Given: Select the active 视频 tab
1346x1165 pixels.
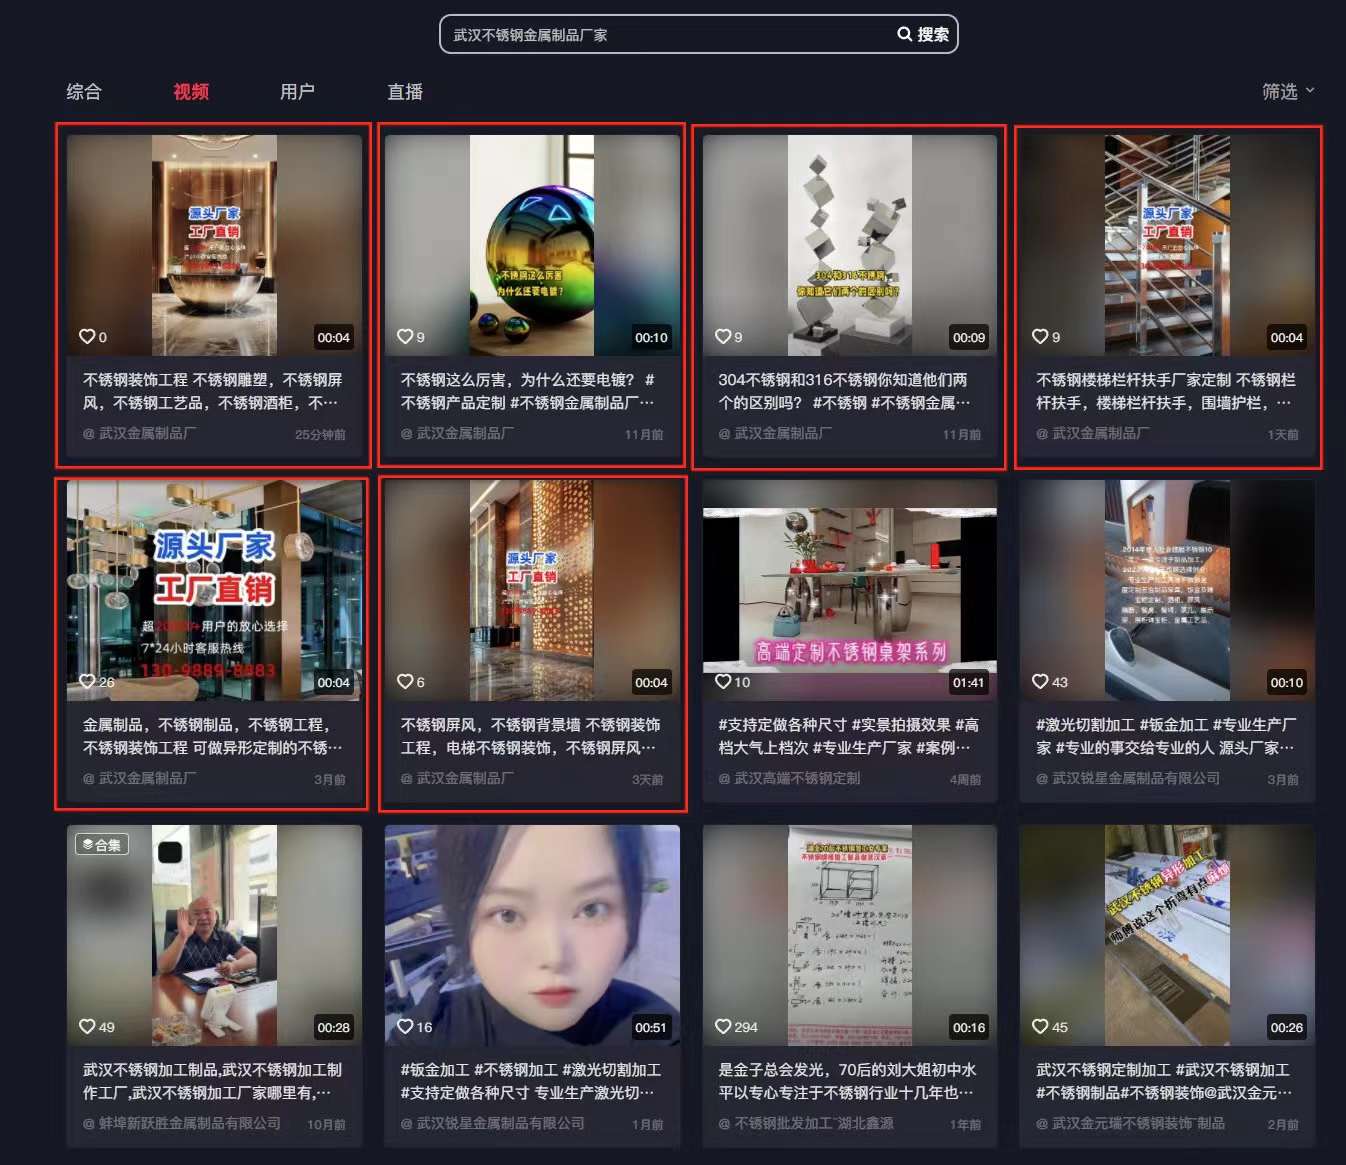Looking at the screenshot, I should click(191, 92).
